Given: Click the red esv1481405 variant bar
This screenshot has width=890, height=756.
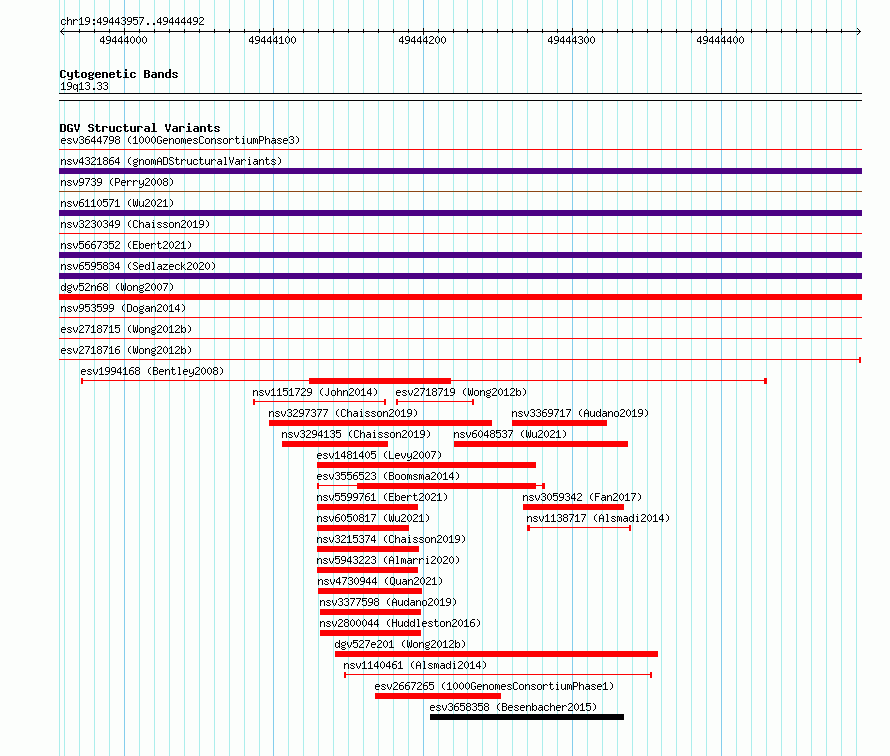Looking at the screenshot, I should 426,465.
